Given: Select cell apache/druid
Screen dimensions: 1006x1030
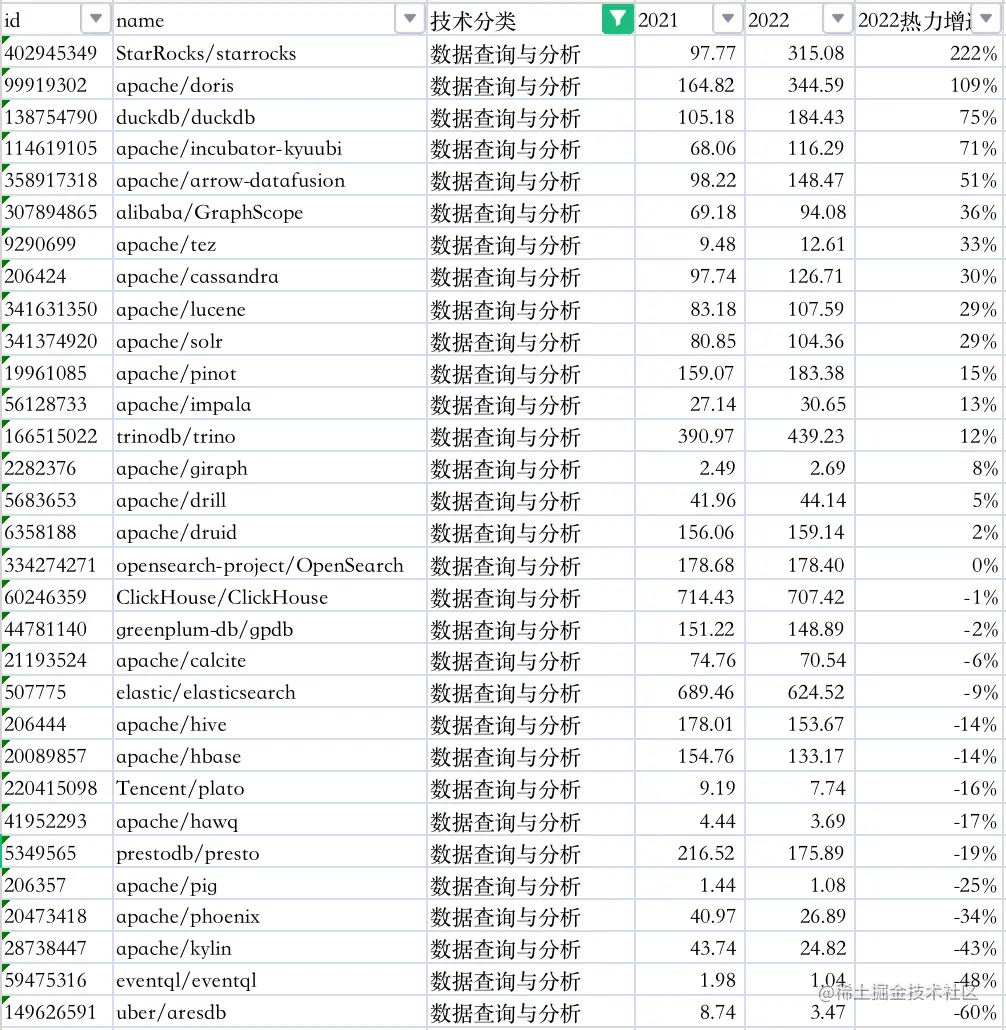Looking at the screenshot, I should 269,532.
